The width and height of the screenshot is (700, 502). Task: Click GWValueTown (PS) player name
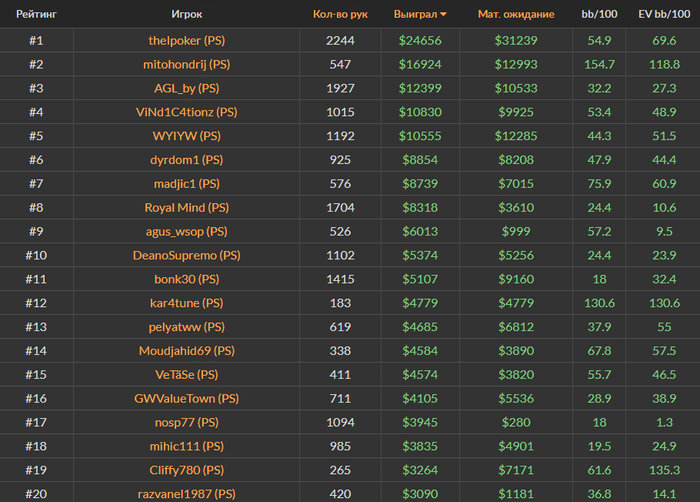click(186, 398)
